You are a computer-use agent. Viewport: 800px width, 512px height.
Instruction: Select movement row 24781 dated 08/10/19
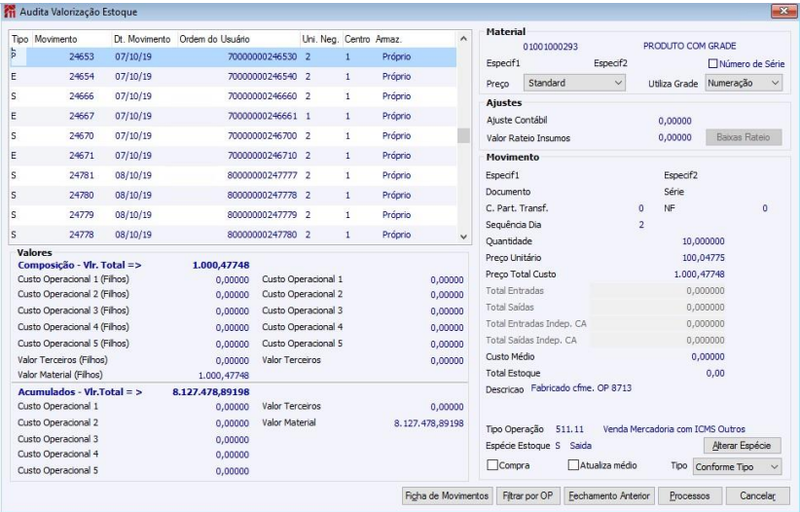233,175
